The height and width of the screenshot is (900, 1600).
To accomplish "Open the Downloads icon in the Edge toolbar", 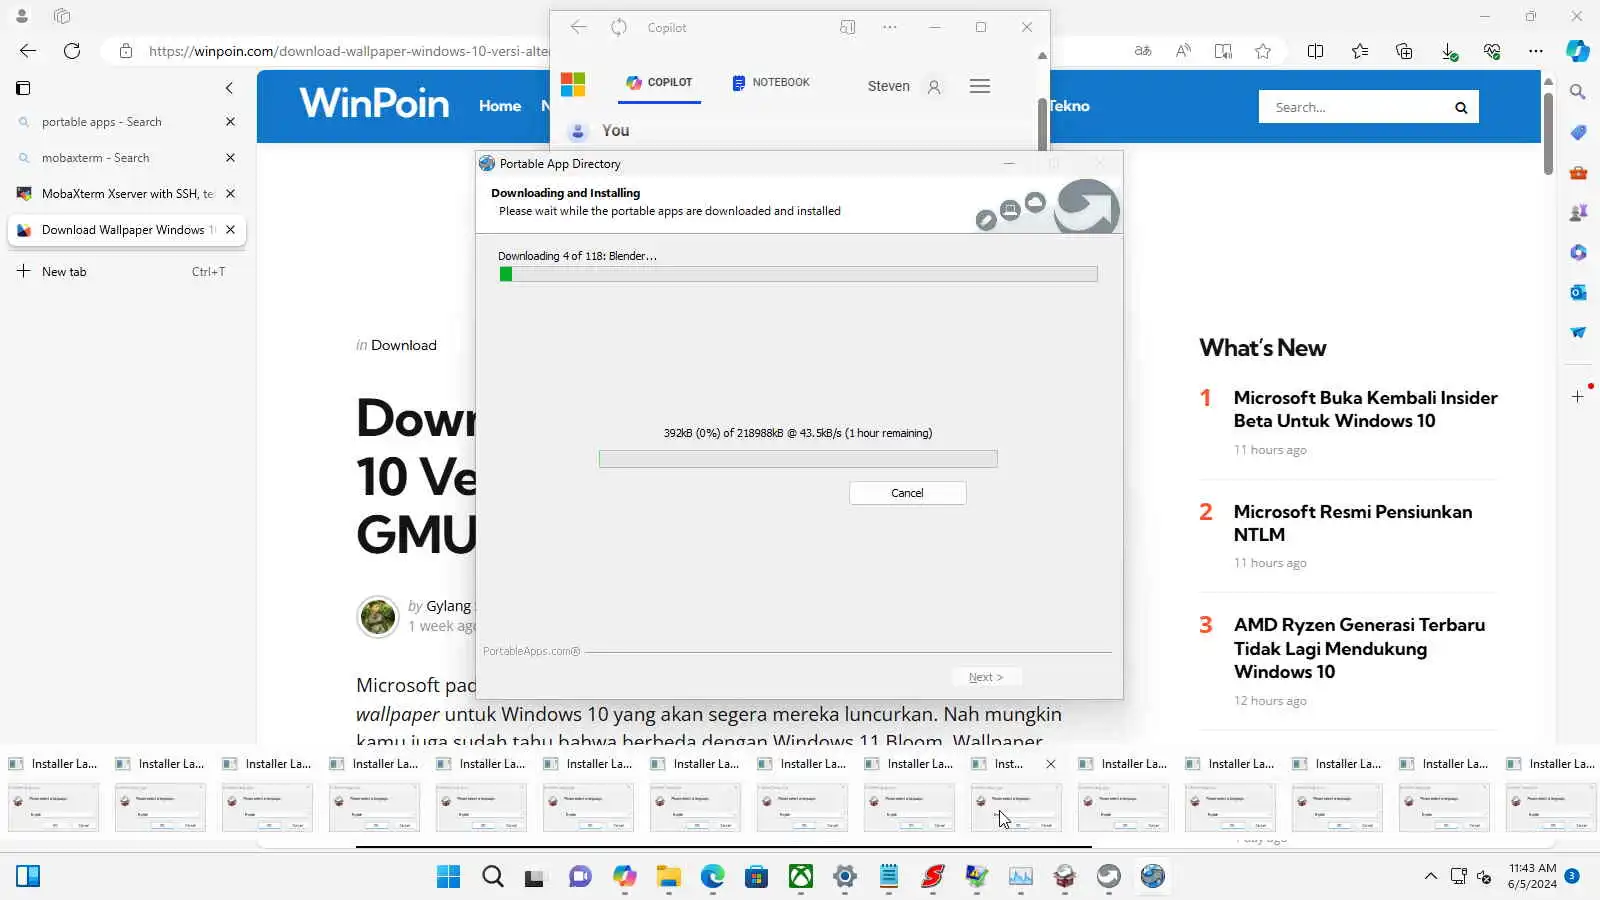I will pos(1449,51).
